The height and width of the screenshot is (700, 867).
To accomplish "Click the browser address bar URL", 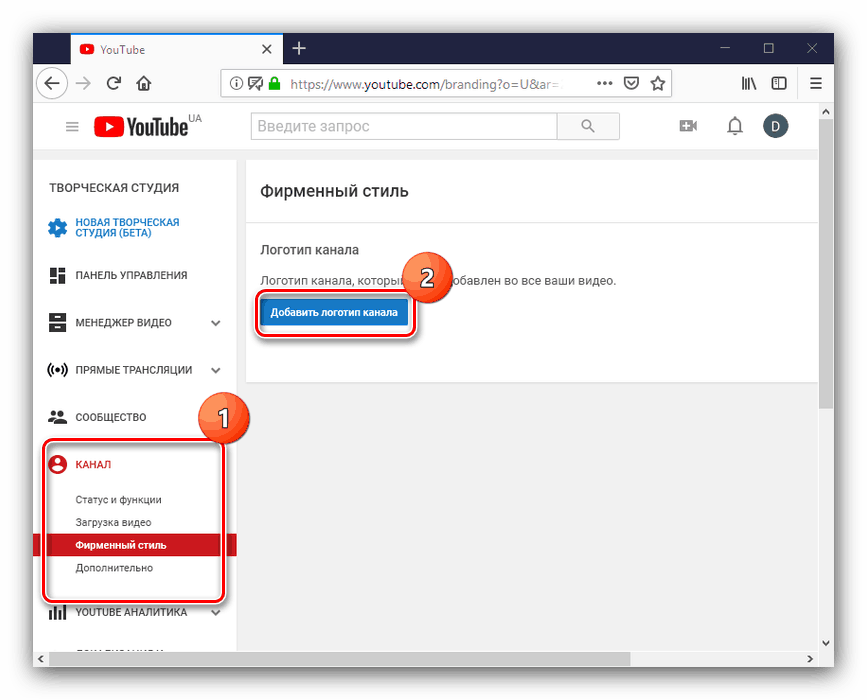I will [x=426, y=84].
